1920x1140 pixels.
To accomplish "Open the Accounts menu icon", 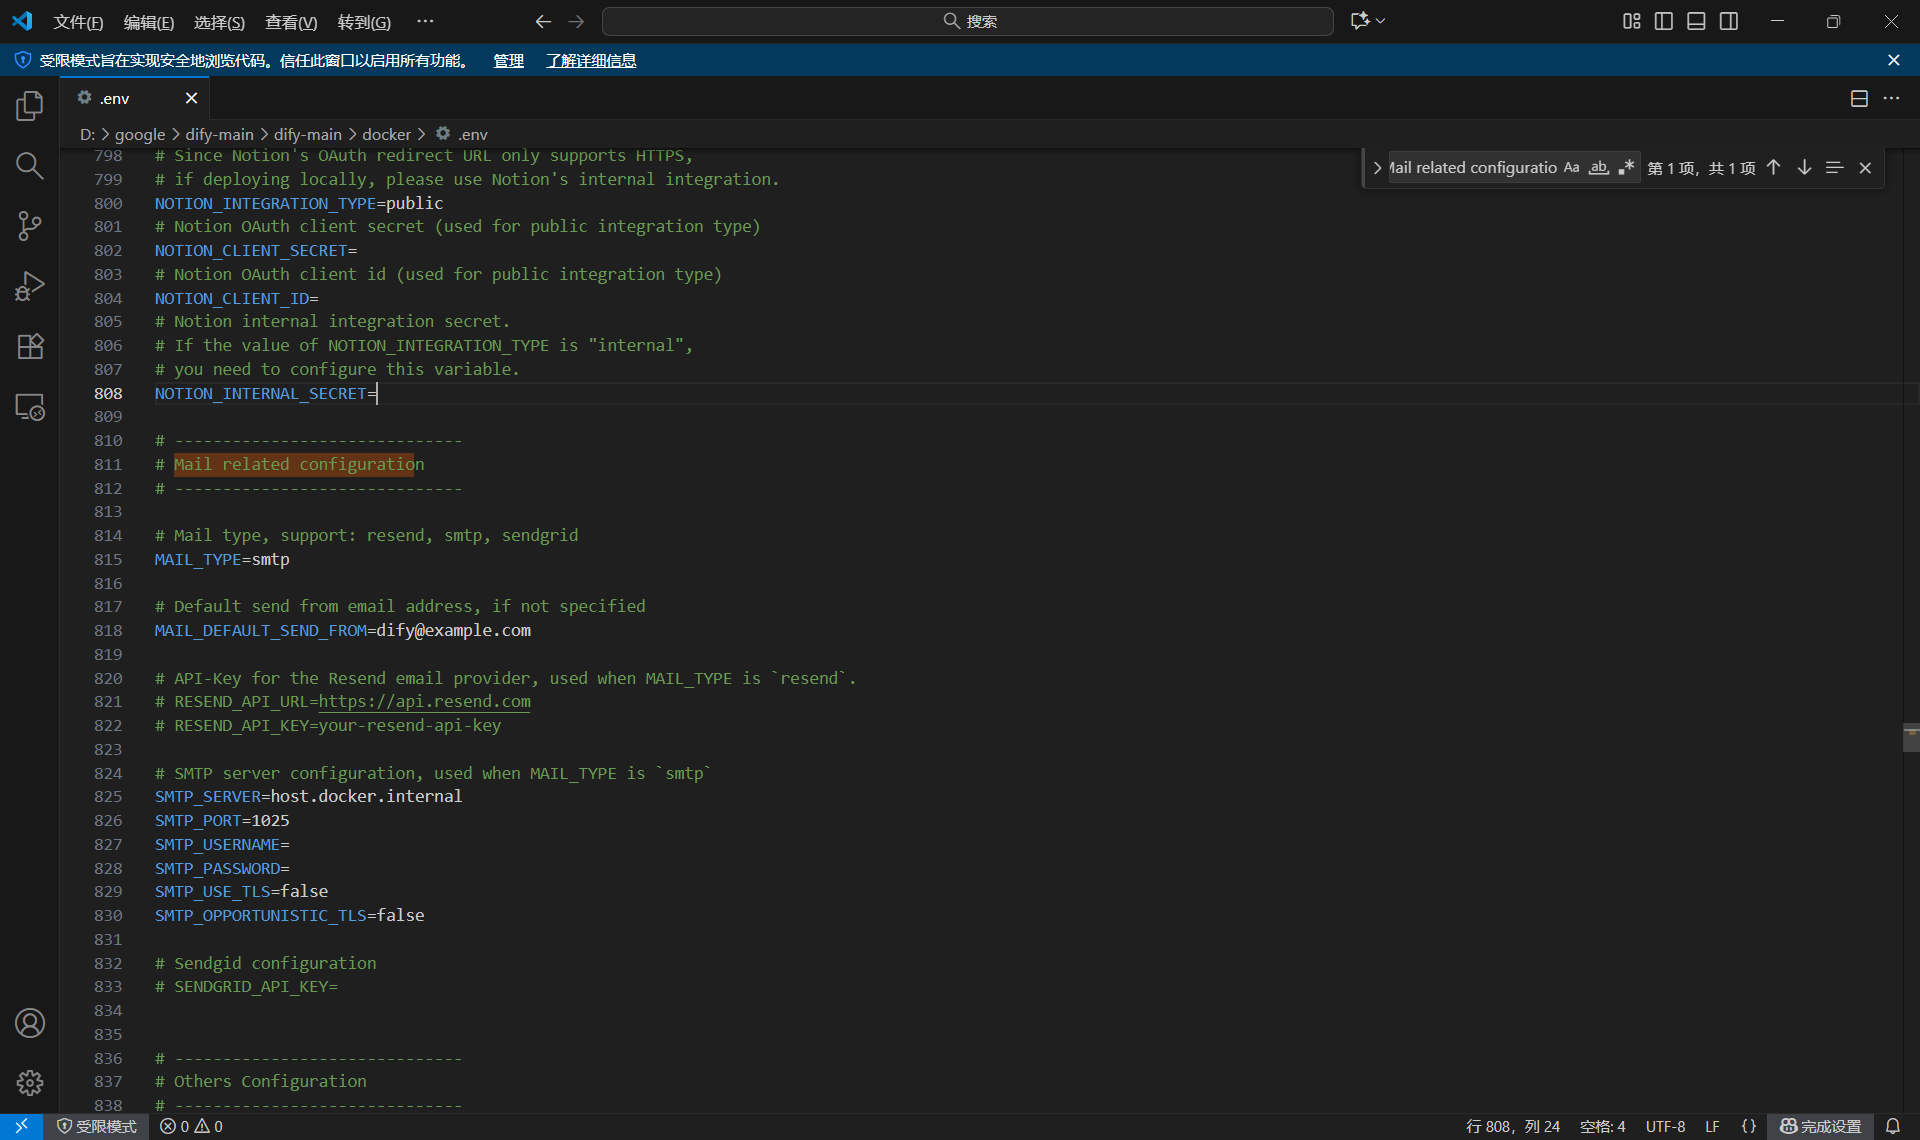I will coord(30,1023).
